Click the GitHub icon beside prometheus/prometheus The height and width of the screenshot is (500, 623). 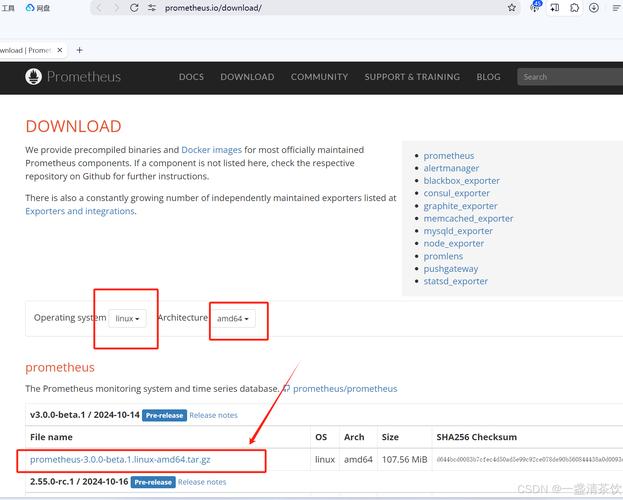click(x=286, y=389)
